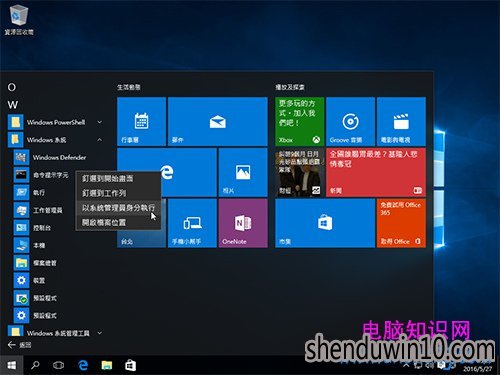
Task: Expand the Windows 系統管理工具 folder
Action: [x=55, y=333]
